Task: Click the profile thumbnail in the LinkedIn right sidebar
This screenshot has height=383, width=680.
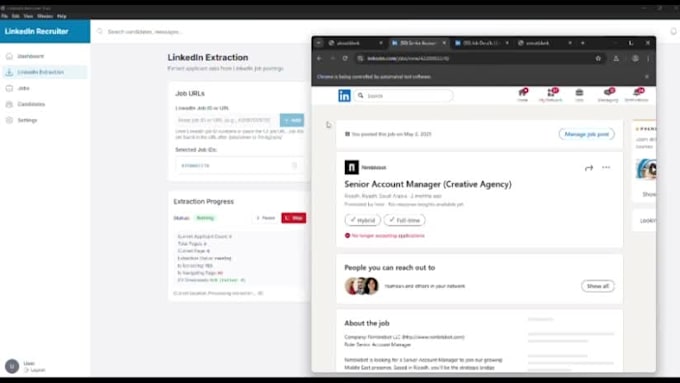Action: coord(646,169)
